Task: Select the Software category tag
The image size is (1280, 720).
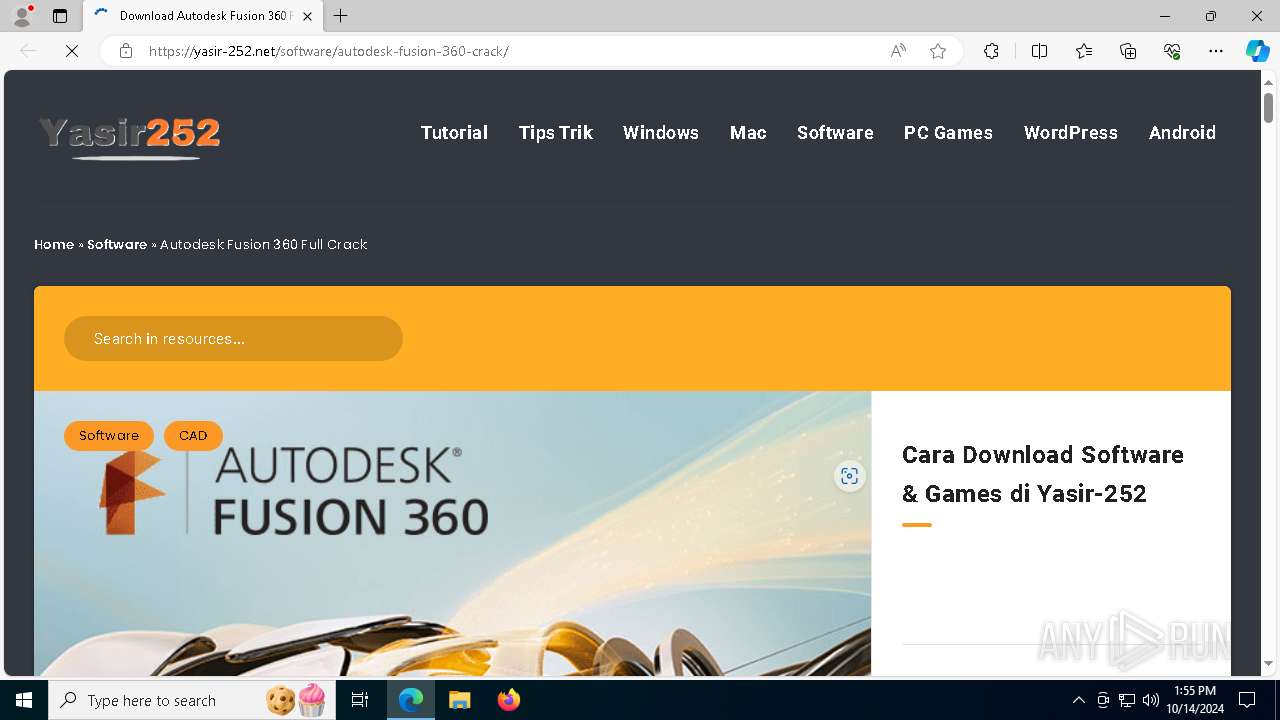Action: (109, 436)
